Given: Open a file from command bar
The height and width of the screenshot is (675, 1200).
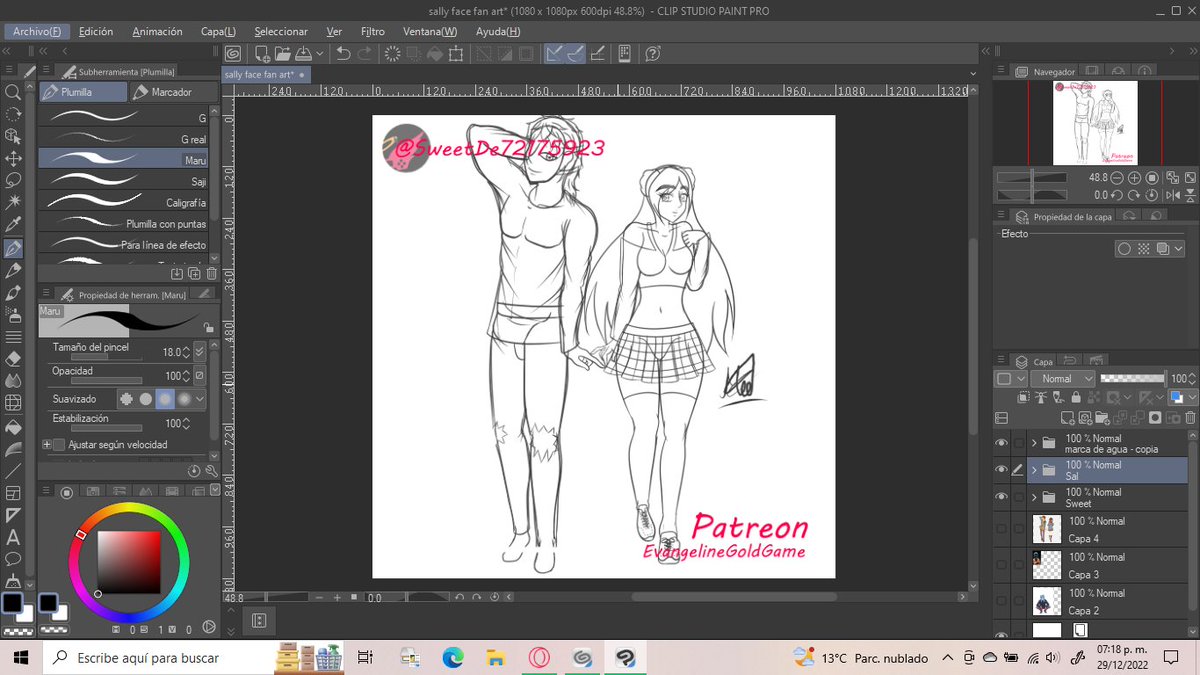Looking at the screenshot, I should (282, 54).
